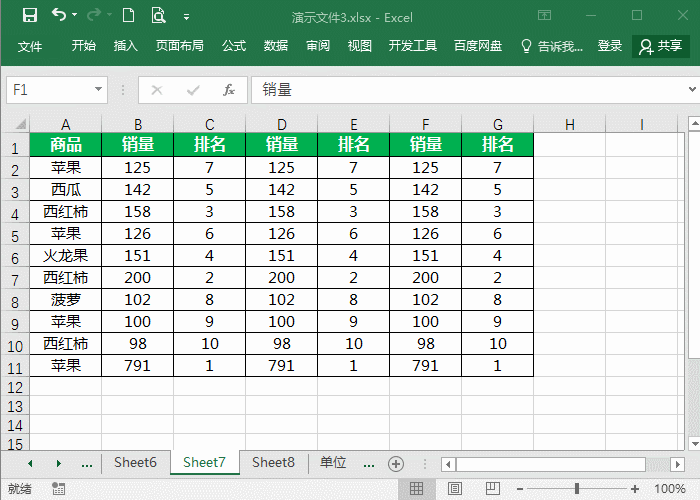Add a new sheet with plus icon

396,464
